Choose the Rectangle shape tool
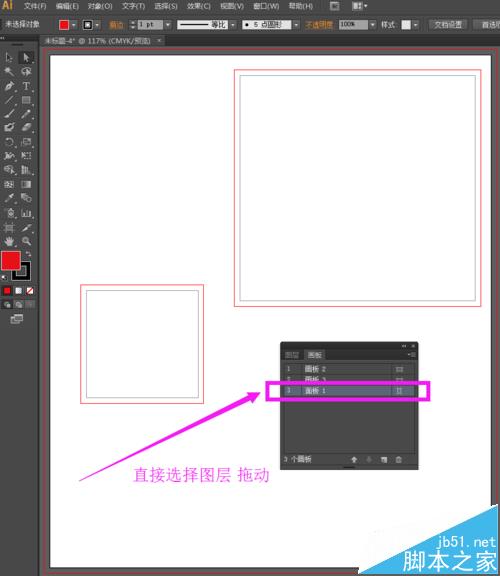500x576 pixels. tap(26, 100)
